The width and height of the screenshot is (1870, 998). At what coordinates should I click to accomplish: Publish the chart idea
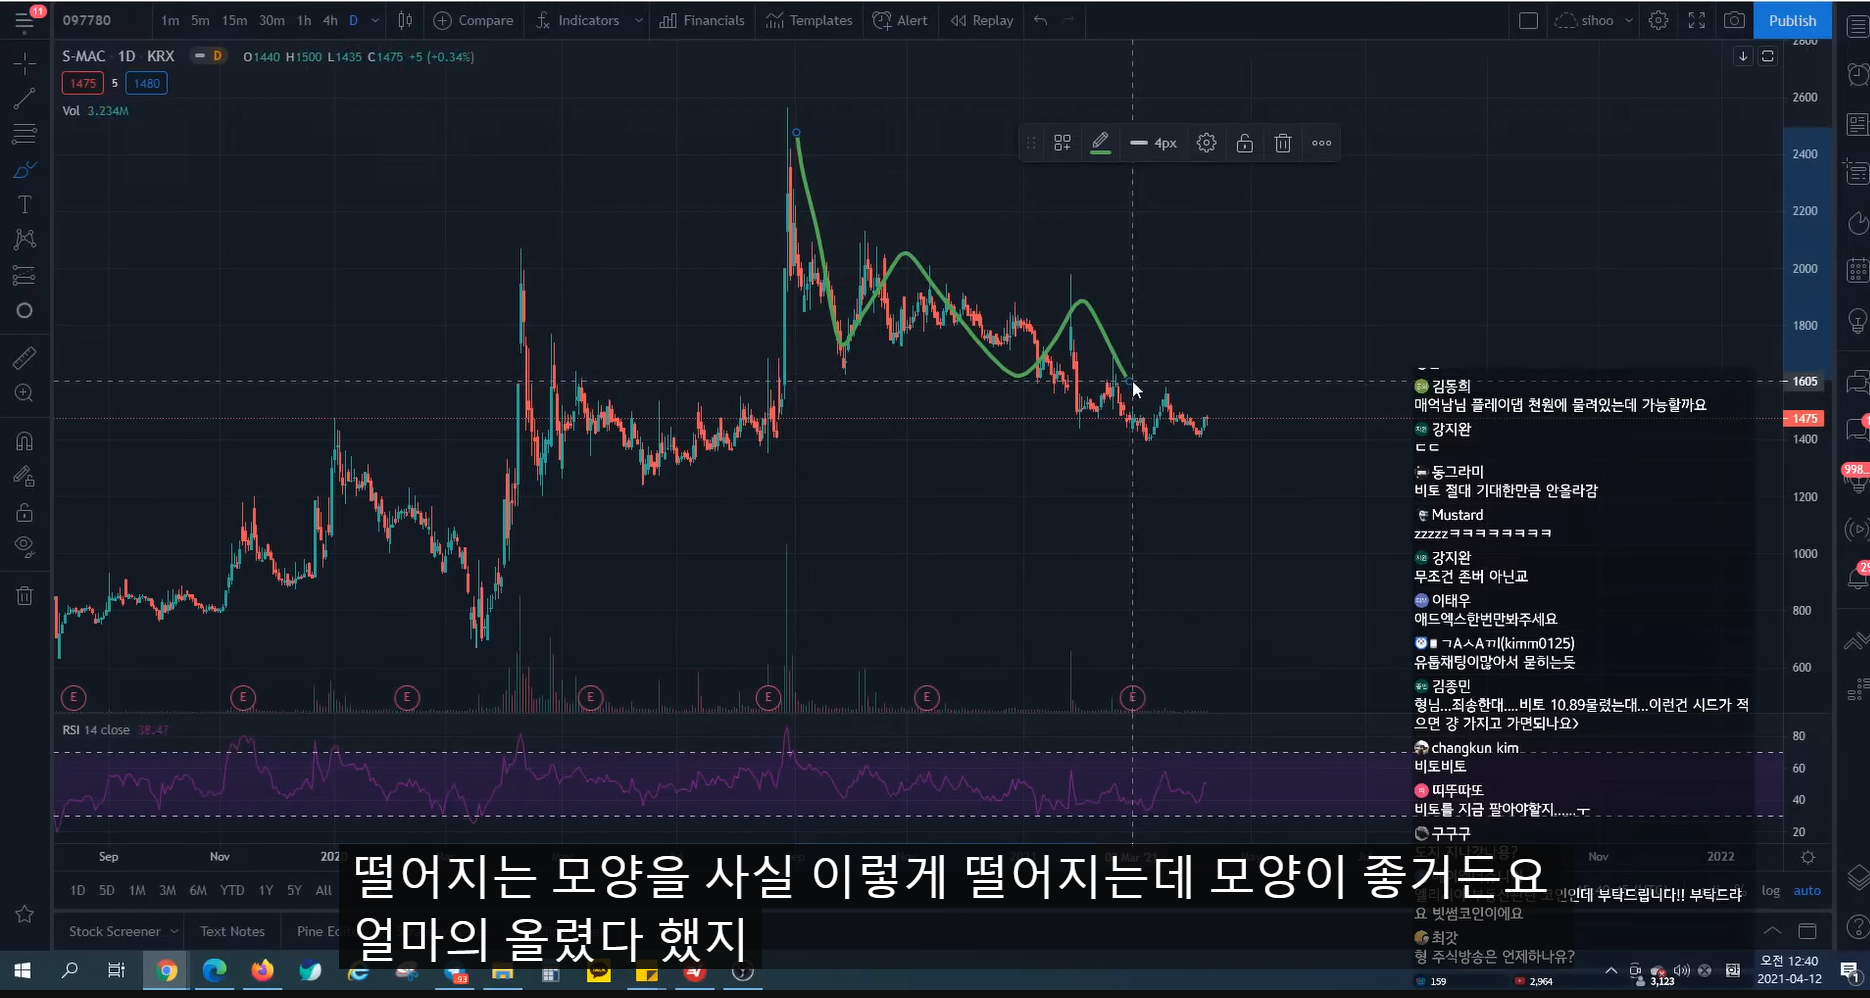point(1792,20)
